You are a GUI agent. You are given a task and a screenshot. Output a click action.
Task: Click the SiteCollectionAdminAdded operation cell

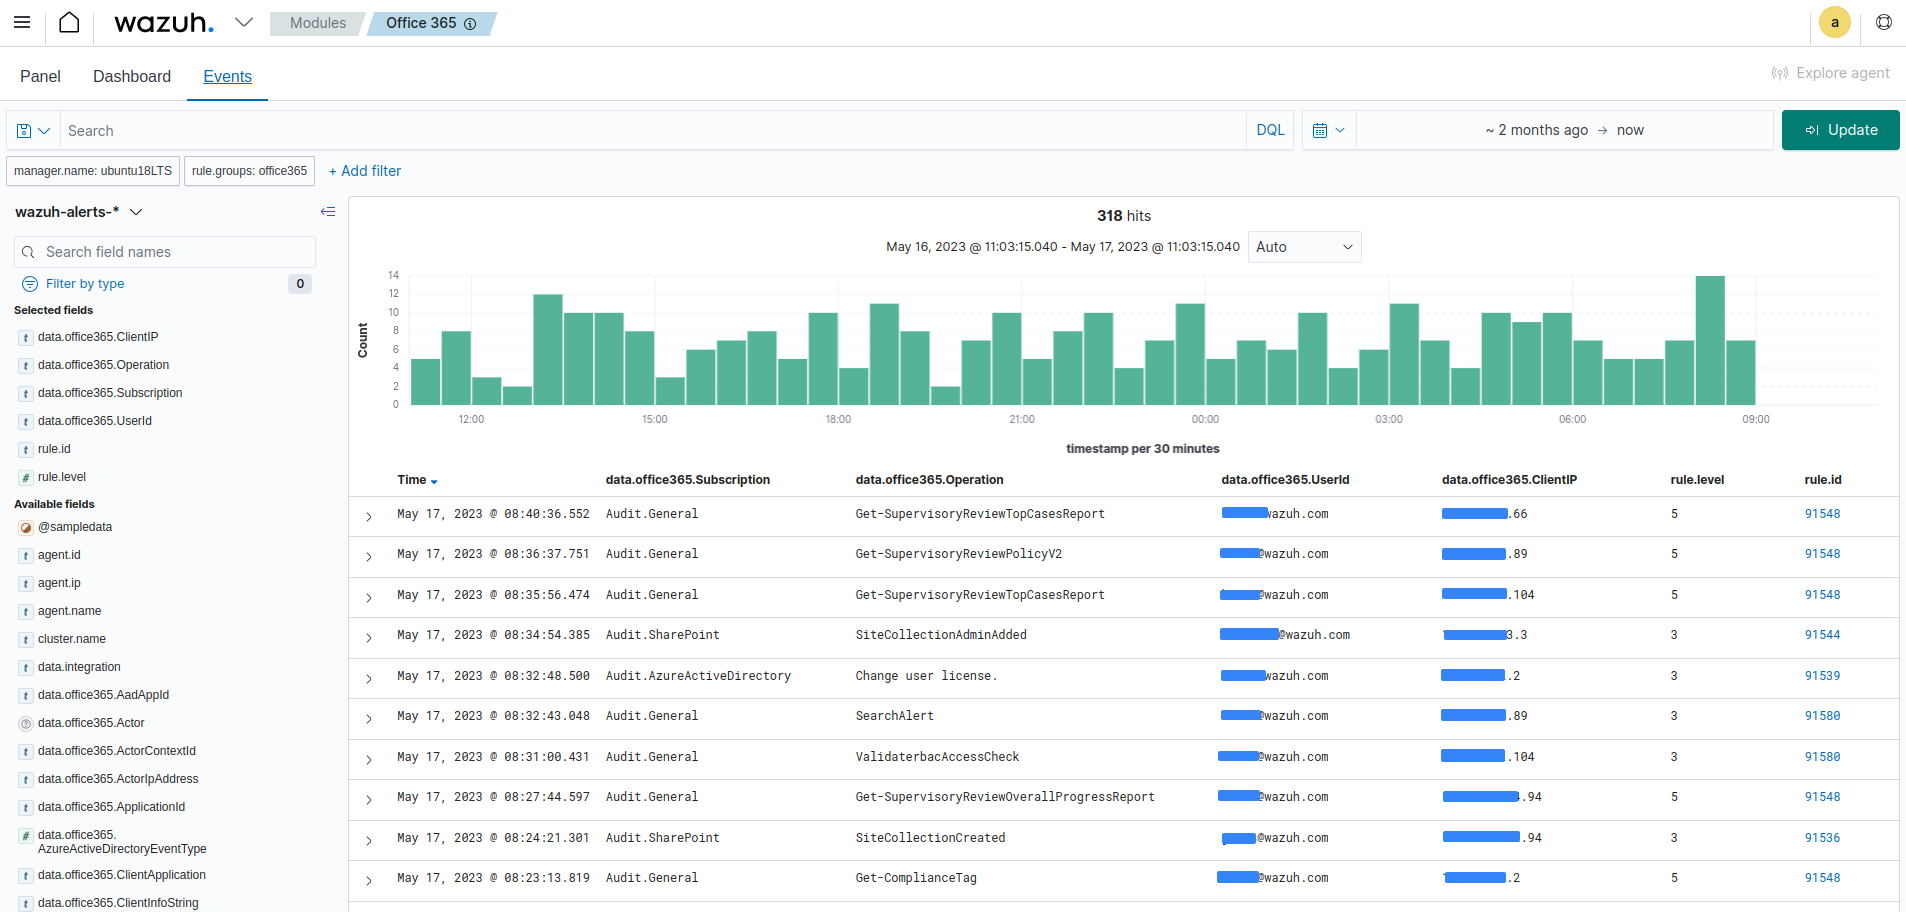point(941,635)
